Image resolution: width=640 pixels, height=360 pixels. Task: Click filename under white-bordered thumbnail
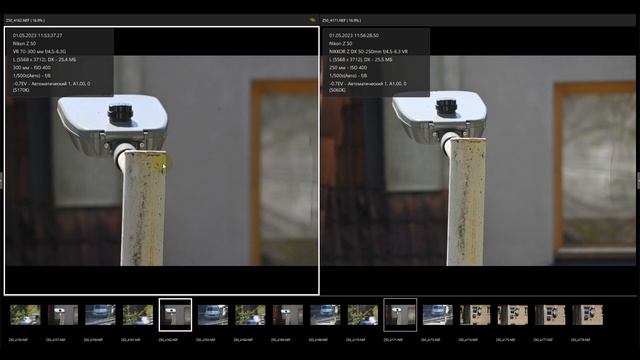coord(168,340)
